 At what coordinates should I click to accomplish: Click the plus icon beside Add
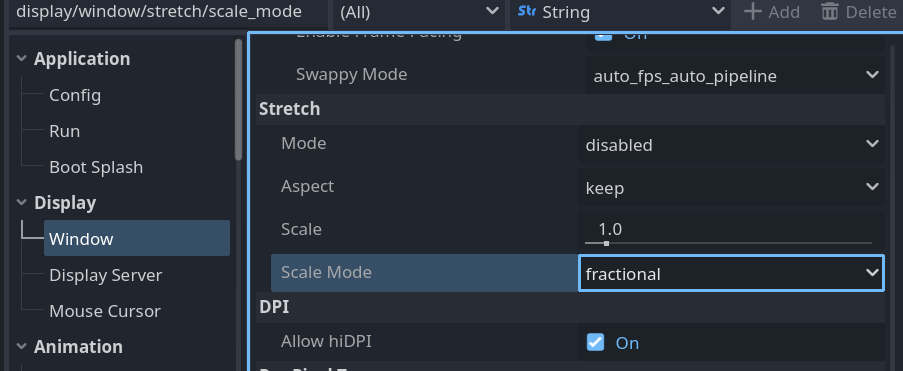click(753, 11)
